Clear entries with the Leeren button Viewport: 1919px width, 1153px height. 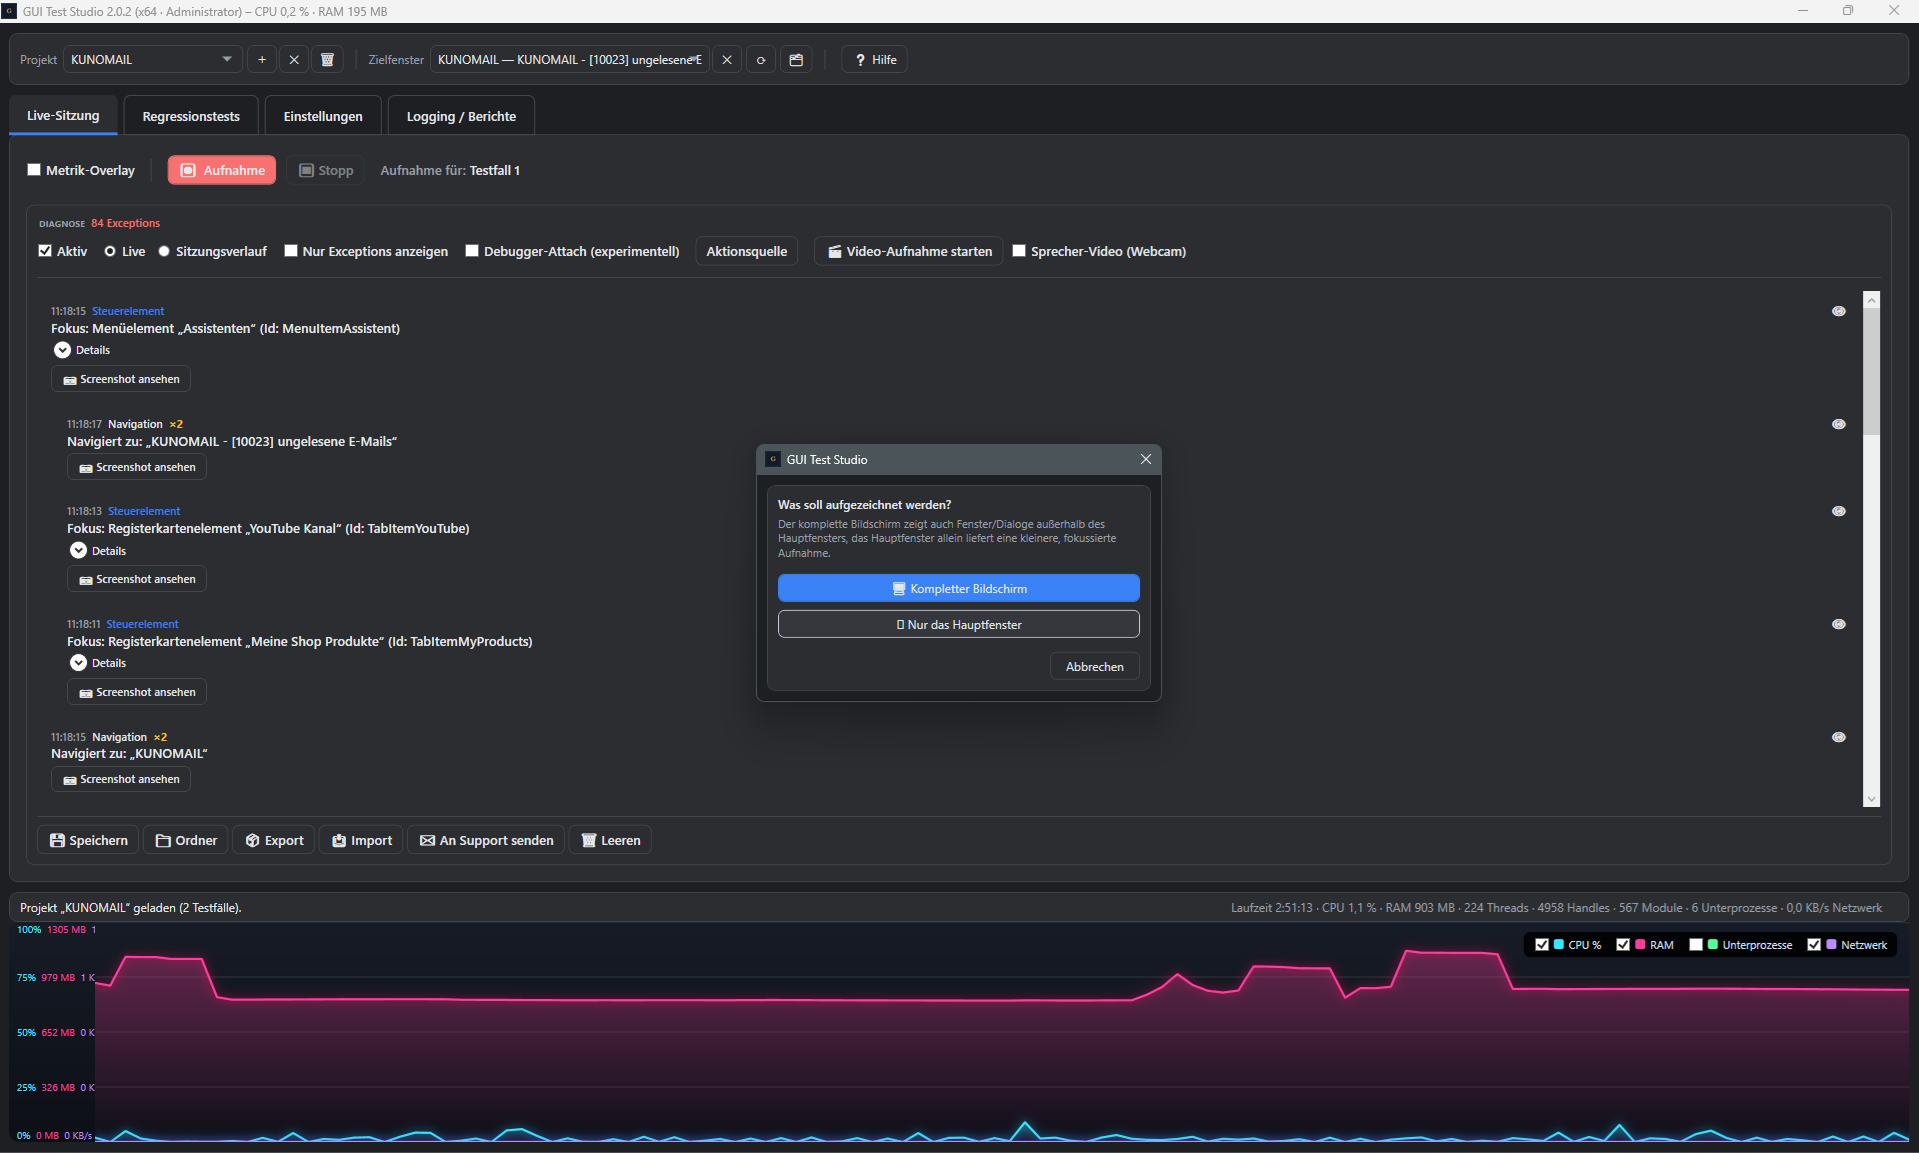pyautogui.click(x=610, y=840)
